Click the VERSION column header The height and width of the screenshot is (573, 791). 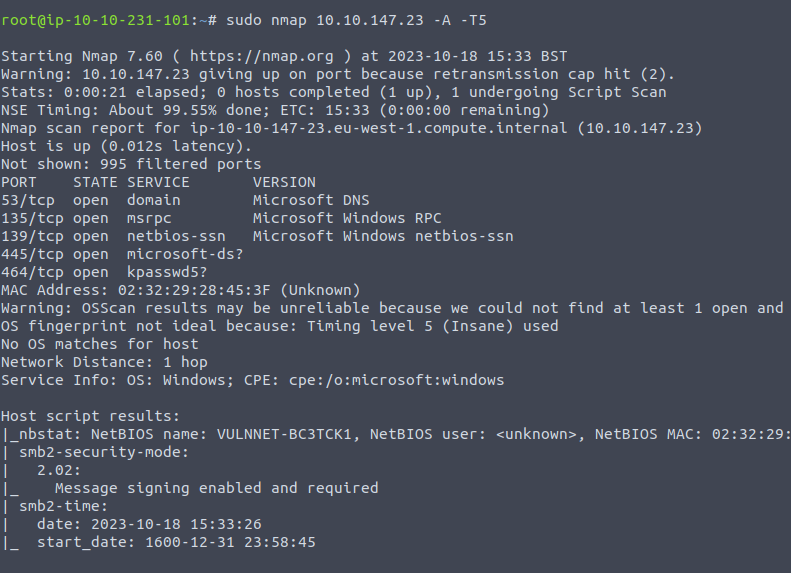coord(285,182)
